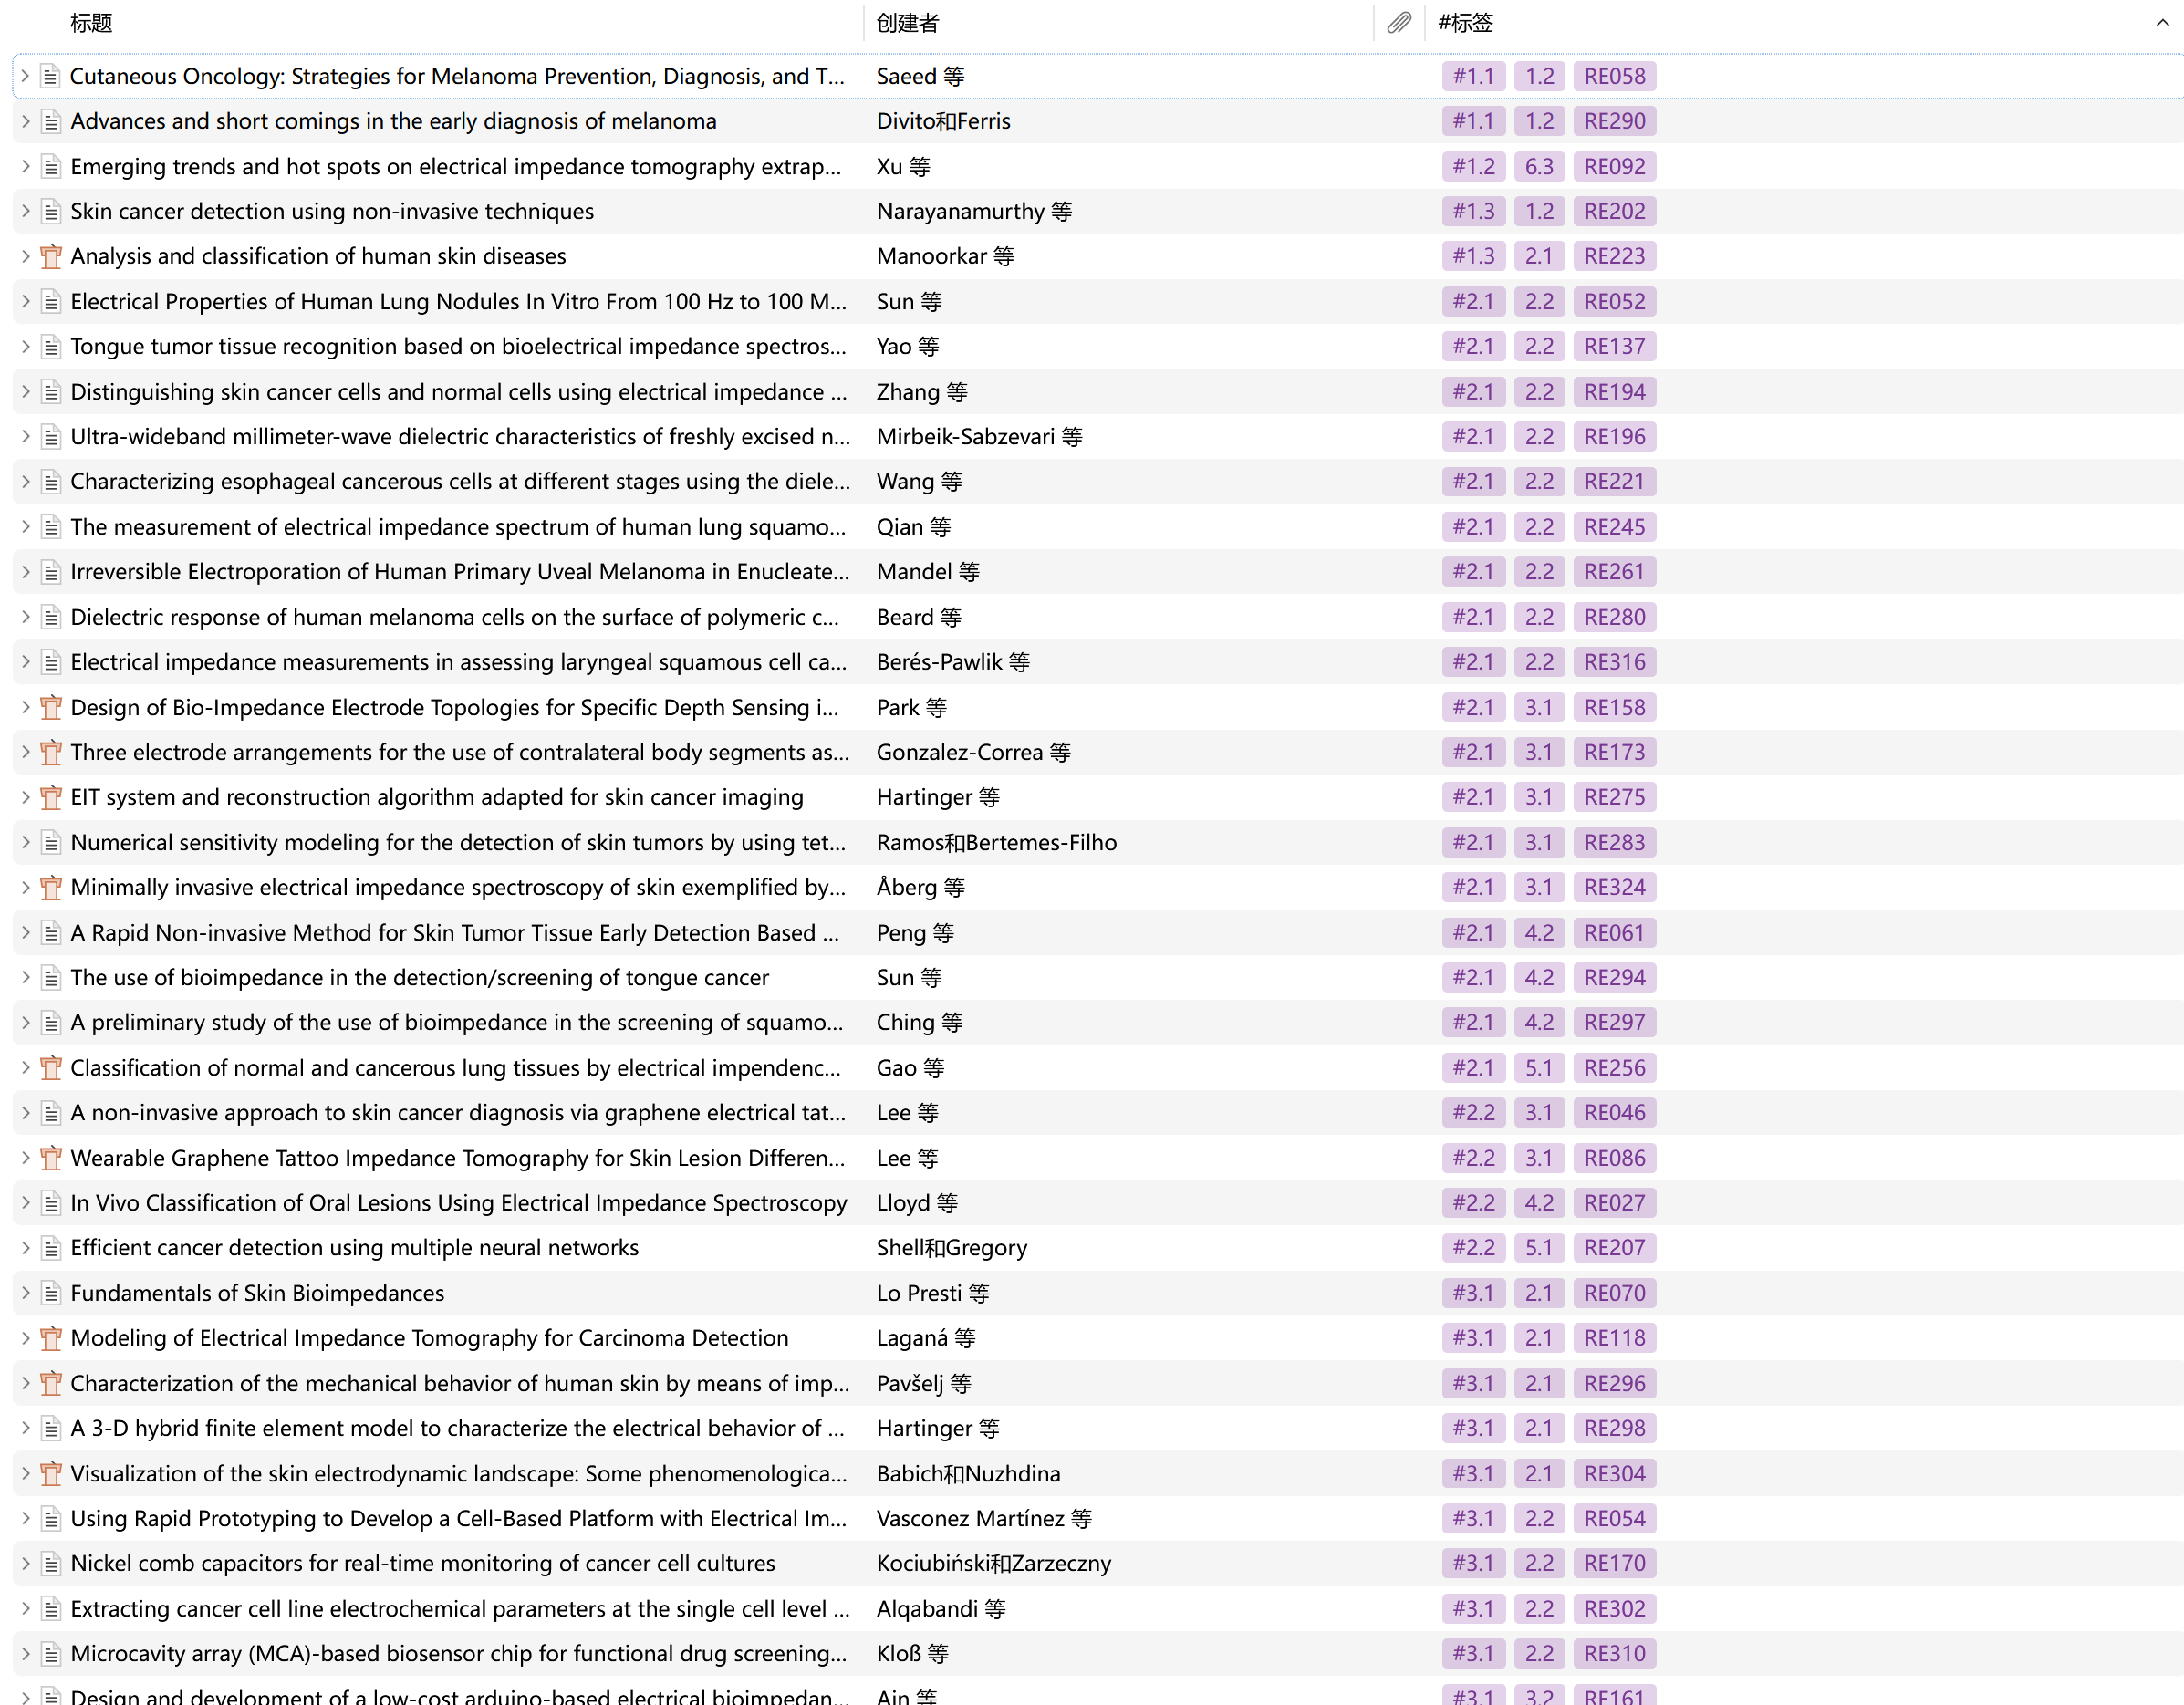This screenshot has height=1705, width=2184.
Task: Click tag RE027 on Lloyd row
Action: point(1614,1203)
